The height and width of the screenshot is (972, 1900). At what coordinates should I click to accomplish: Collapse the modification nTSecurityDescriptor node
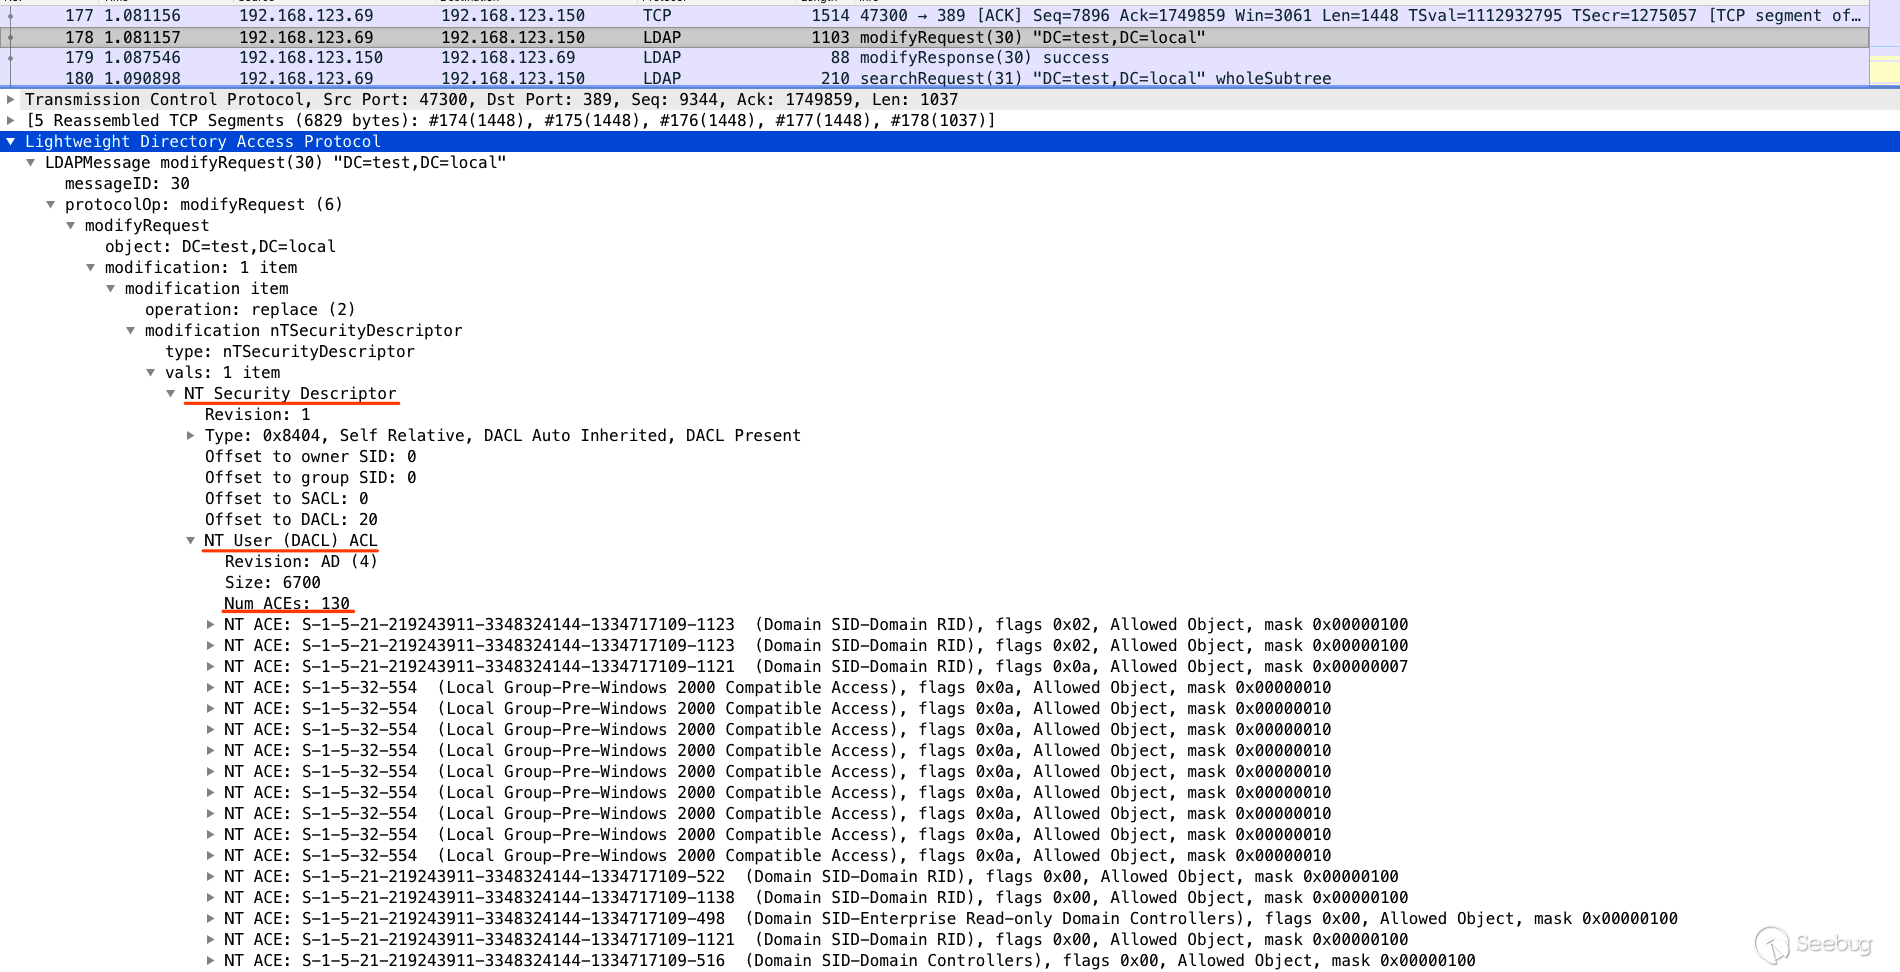pos(131,331)
